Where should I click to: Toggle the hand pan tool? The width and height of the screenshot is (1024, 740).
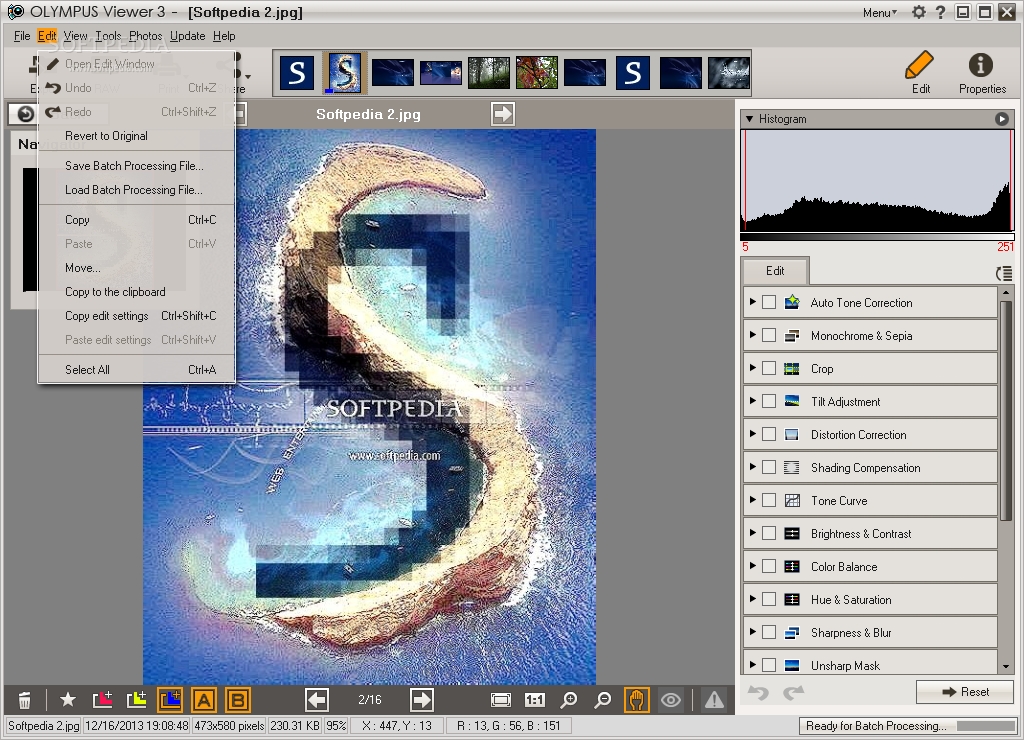click(637, 700)
